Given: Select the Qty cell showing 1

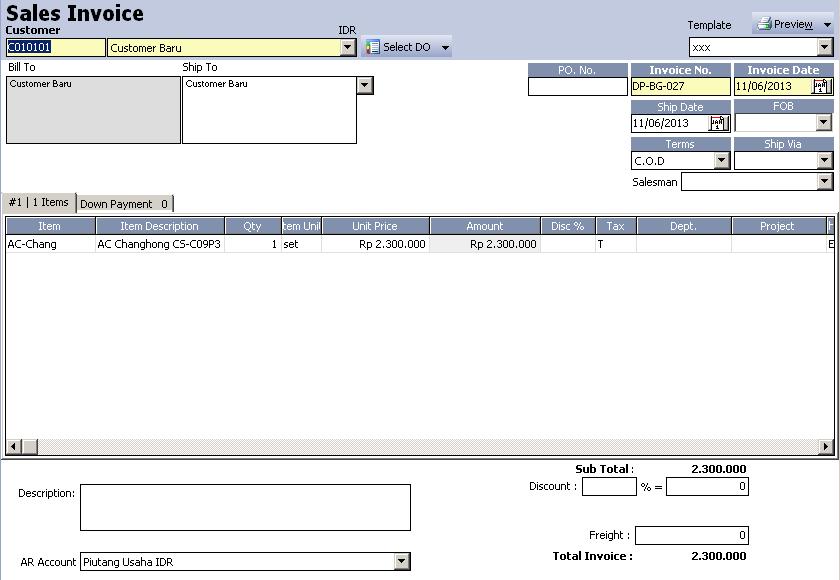Looking at the screenshot, I should coord(253,244).
